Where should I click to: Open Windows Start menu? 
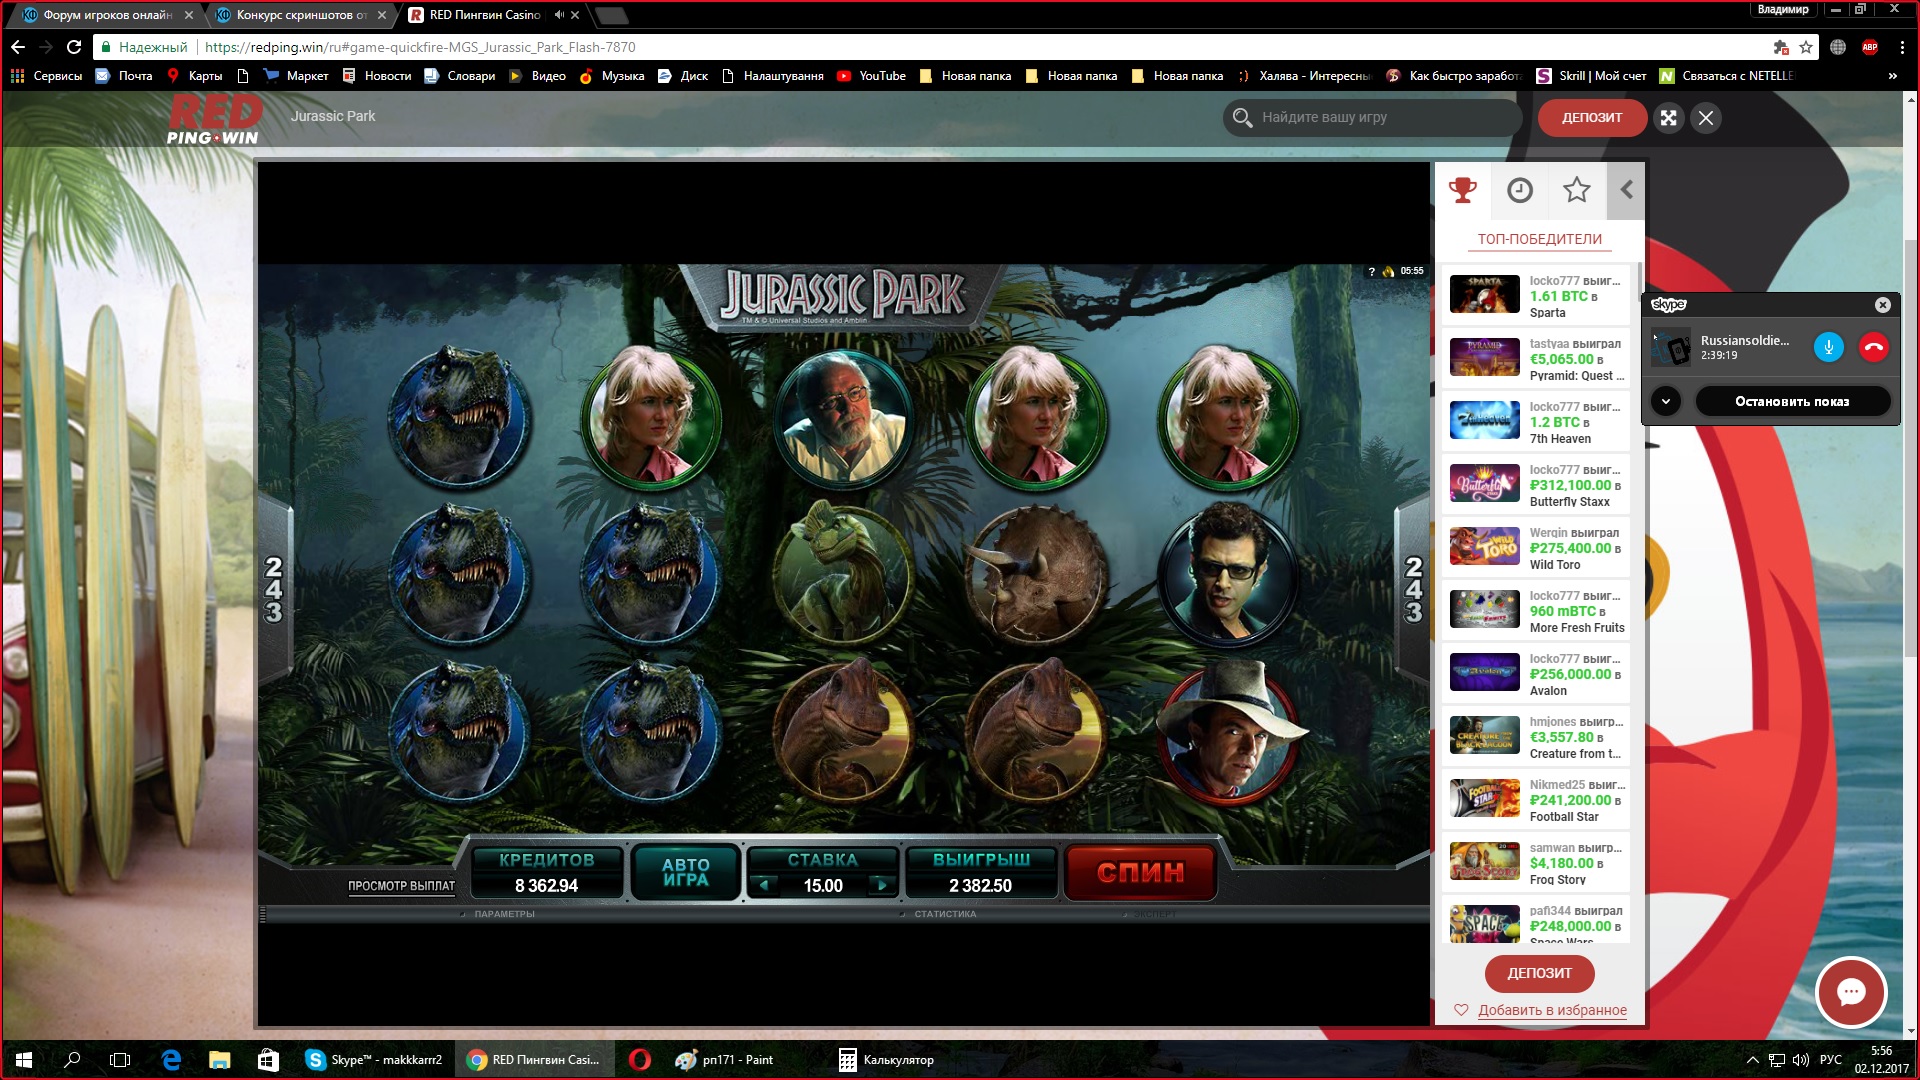(24, 1060)
